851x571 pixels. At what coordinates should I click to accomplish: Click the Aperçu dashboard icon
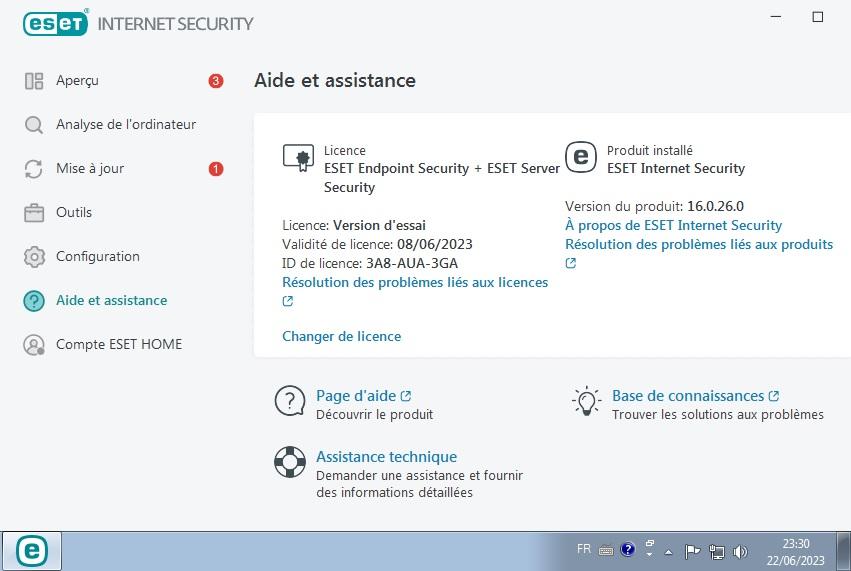click(x=34, y=81)
